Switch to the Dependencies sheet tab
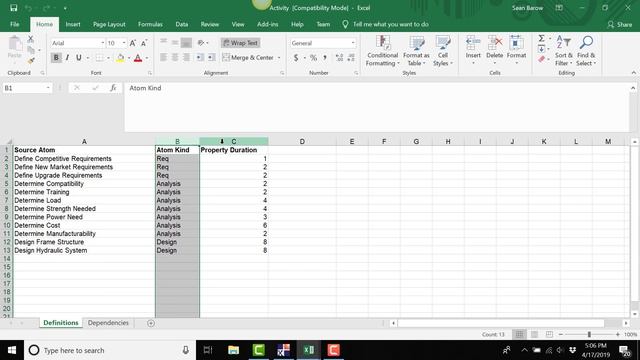 tap(108, 323)
